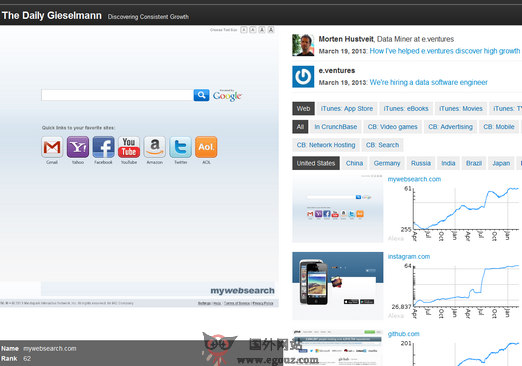Screen dimensions: 522x366
Task: Open the Facebook quick link icon
Action: click(103, 147)
